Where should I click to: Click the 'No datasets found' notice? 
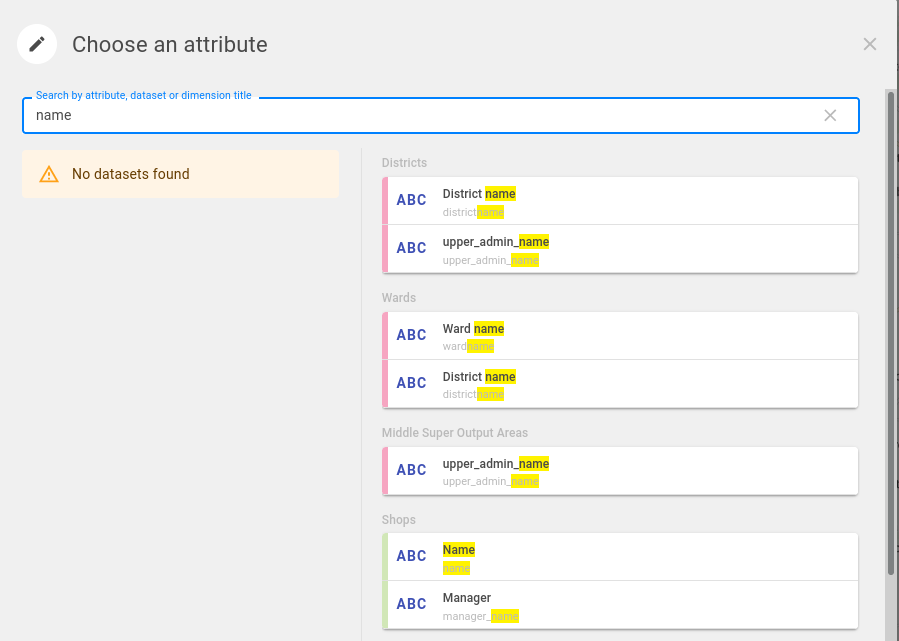[180, 174]
